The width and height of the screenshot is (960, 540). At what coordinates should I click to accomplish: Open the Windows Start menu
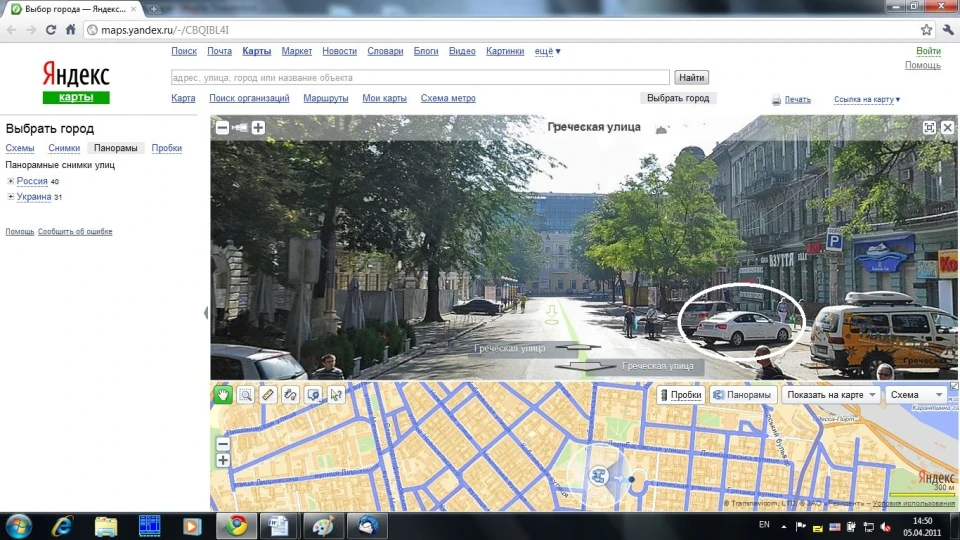18,527
